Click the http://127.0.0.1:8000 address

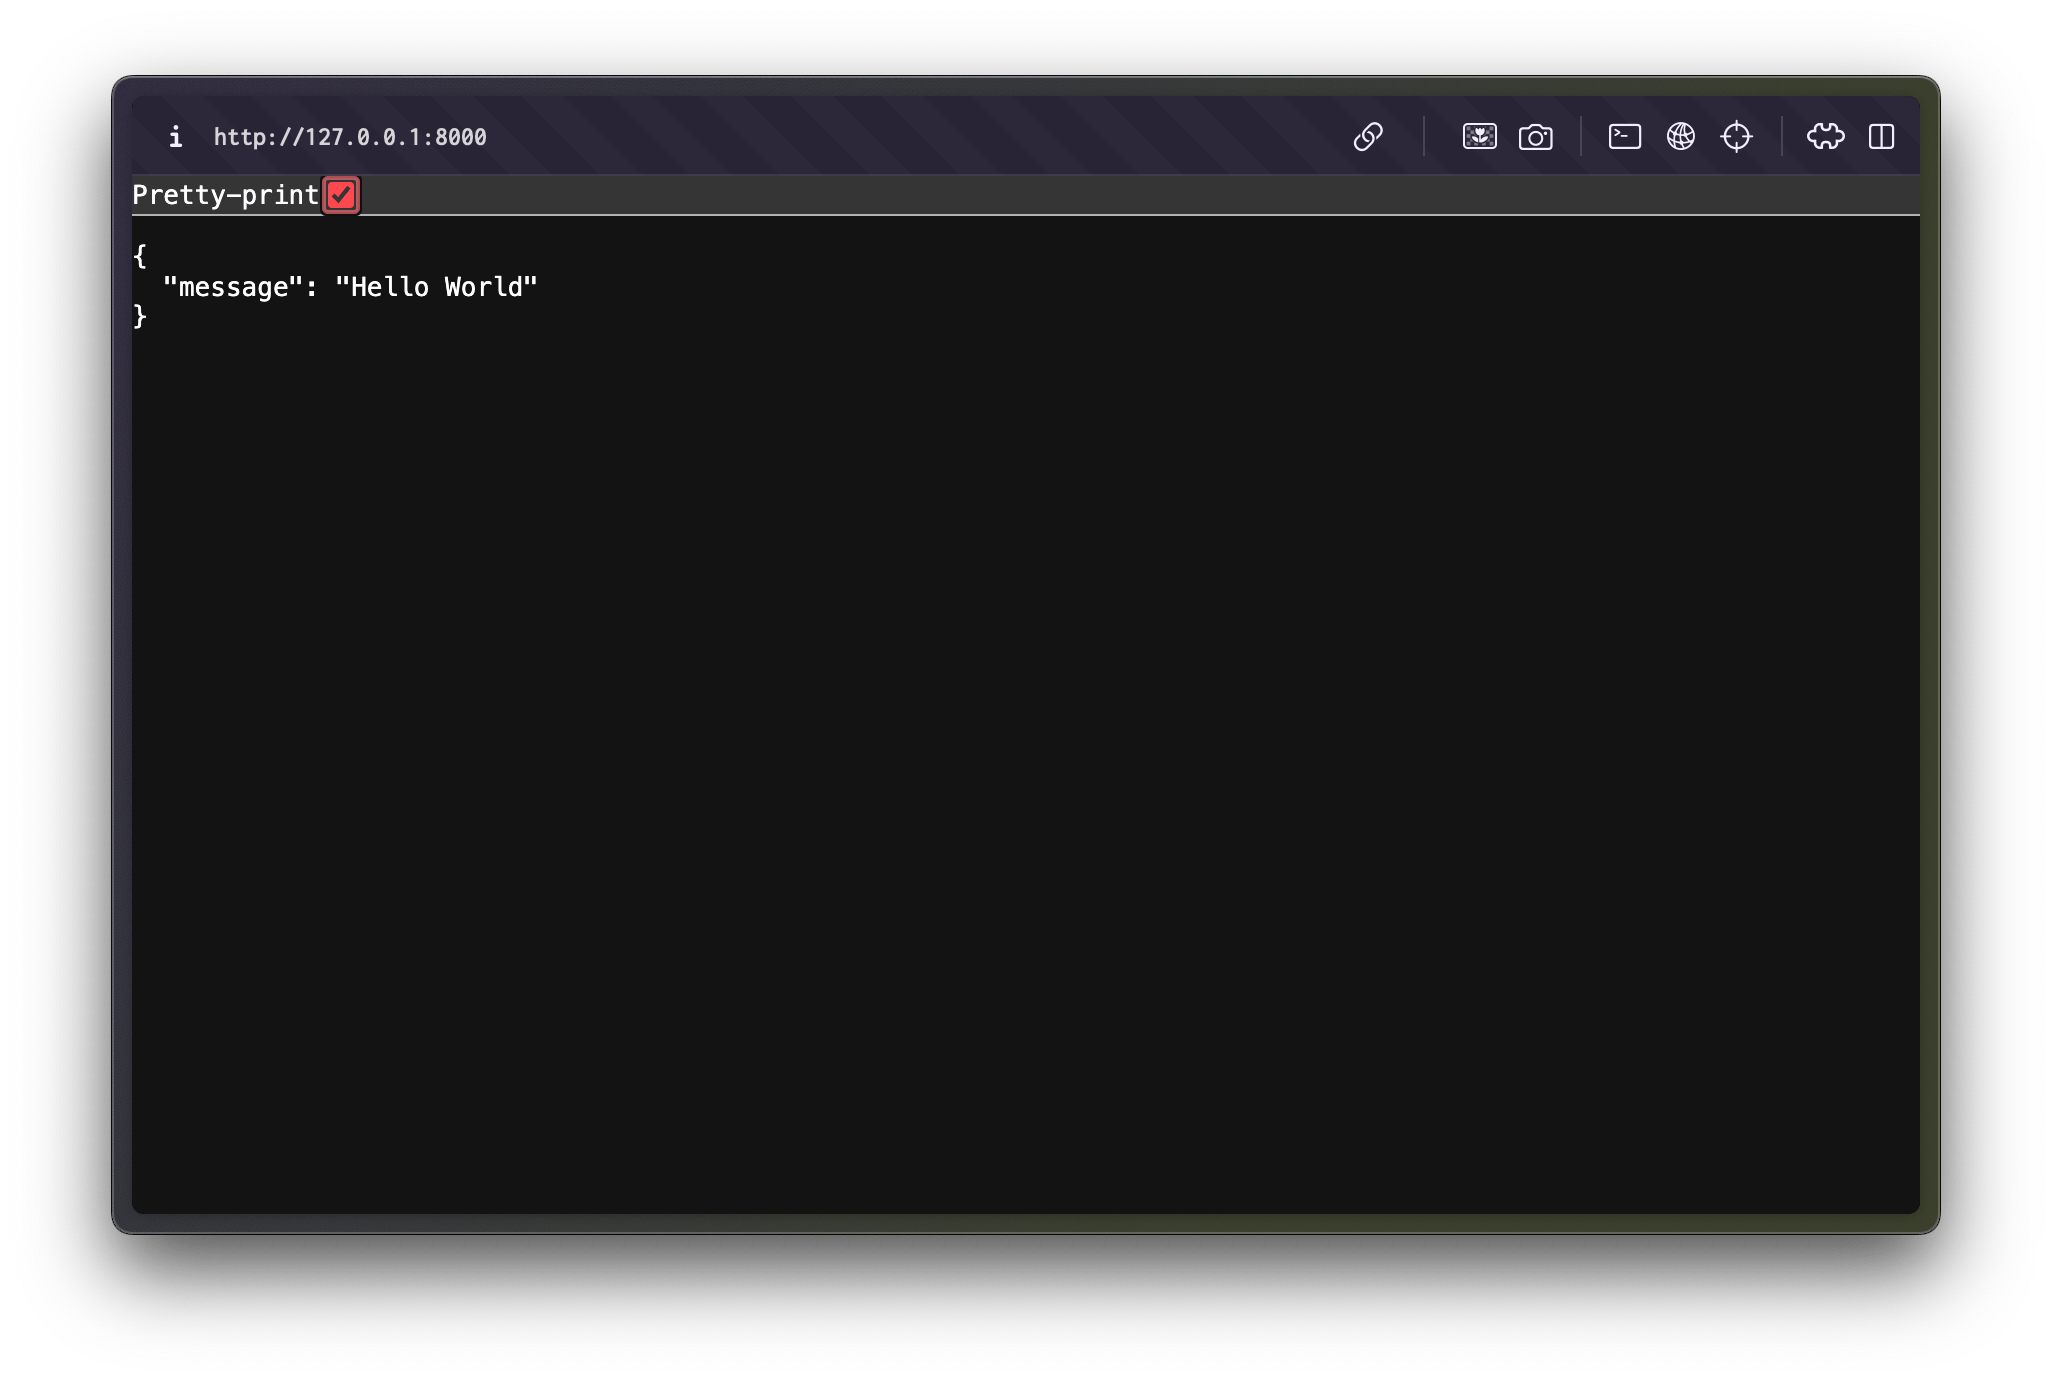pos(349,137)
